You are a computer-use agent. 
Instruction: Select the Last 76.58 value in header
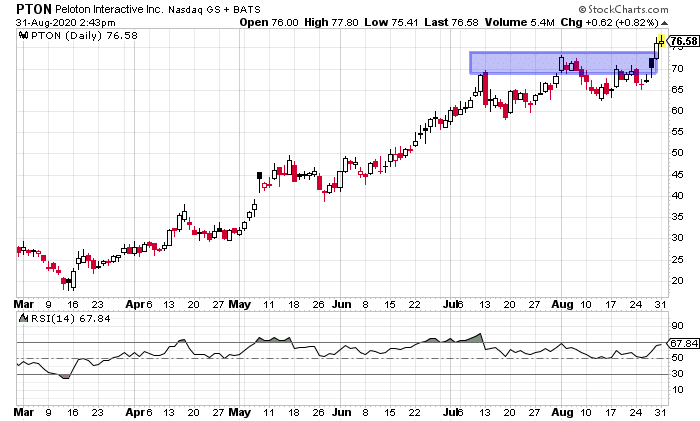click(x=451, y=22)
